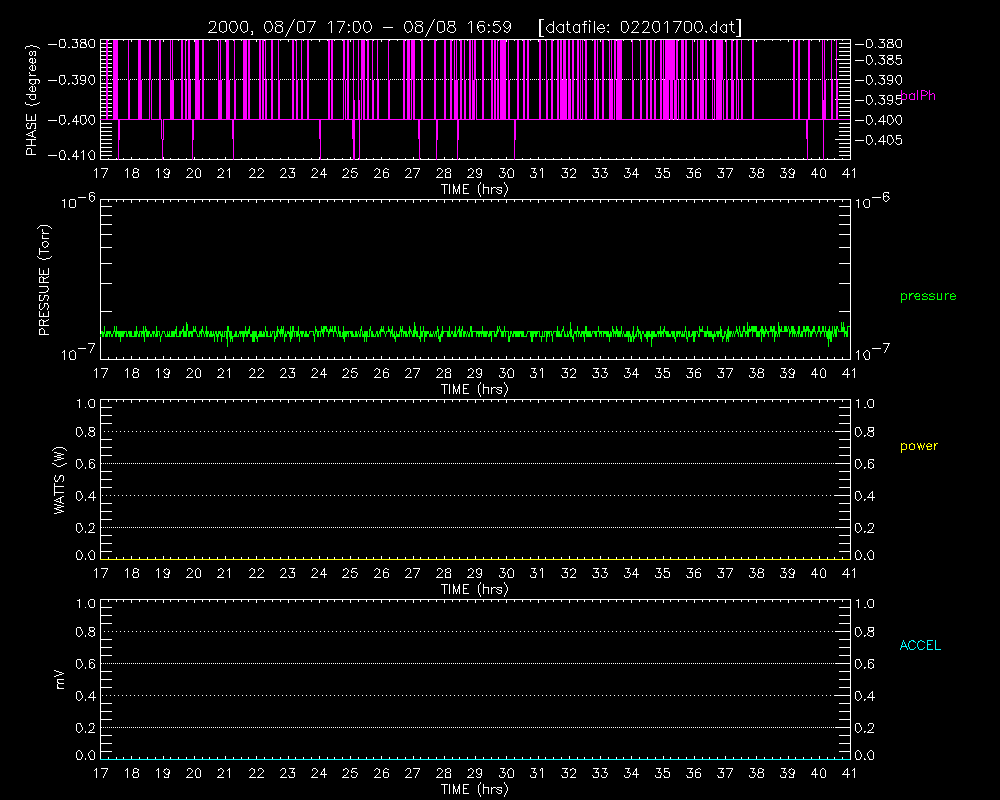Click "TIME (hrs)" under the watts plot
Image resolution: width=1000 pixels, height=800 pixels.
pos(474,589)
